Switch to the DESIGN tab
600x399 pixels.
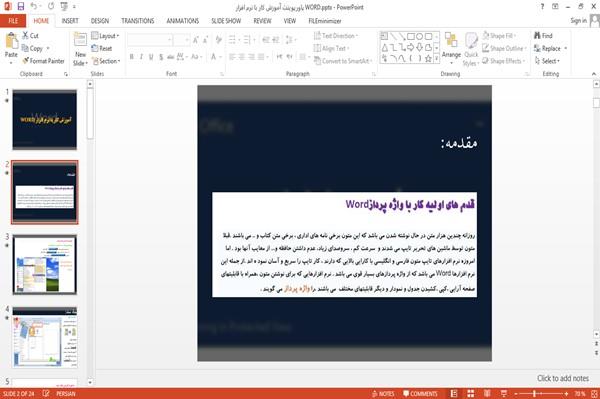pos(100,21)
